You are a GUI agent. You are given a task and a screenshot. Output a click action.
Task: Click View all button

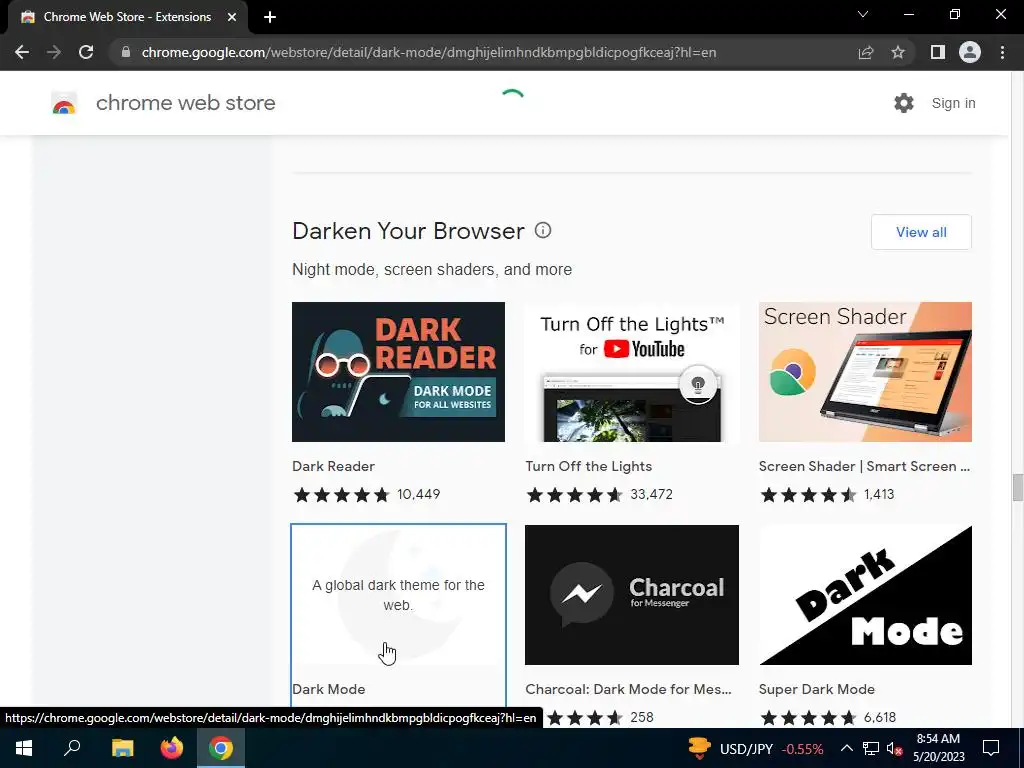click(921, 232)
